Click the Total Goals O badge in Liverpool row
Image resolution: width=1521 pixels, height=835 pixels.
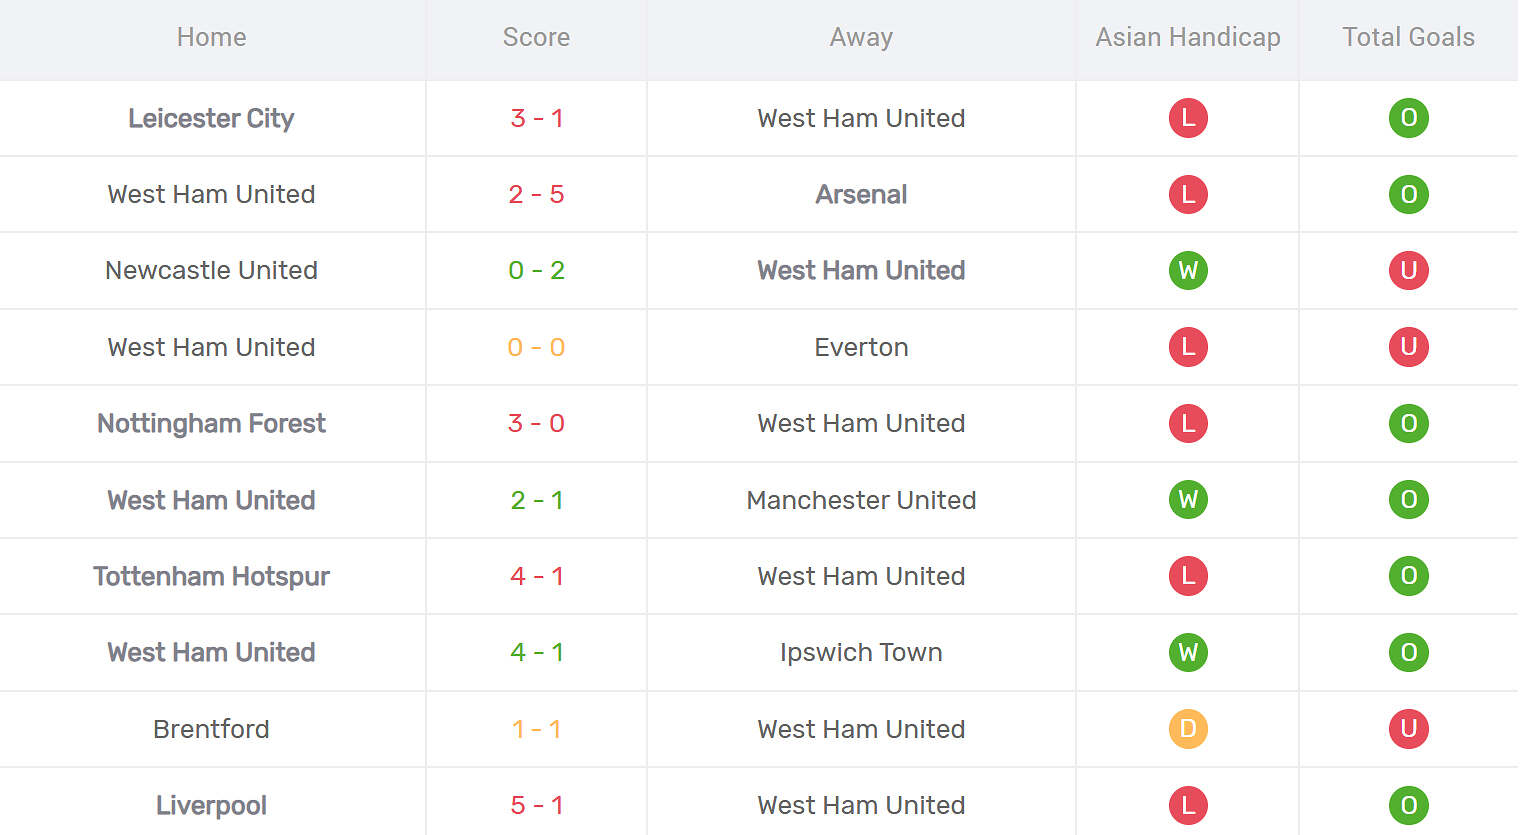tap(1408, 805)
